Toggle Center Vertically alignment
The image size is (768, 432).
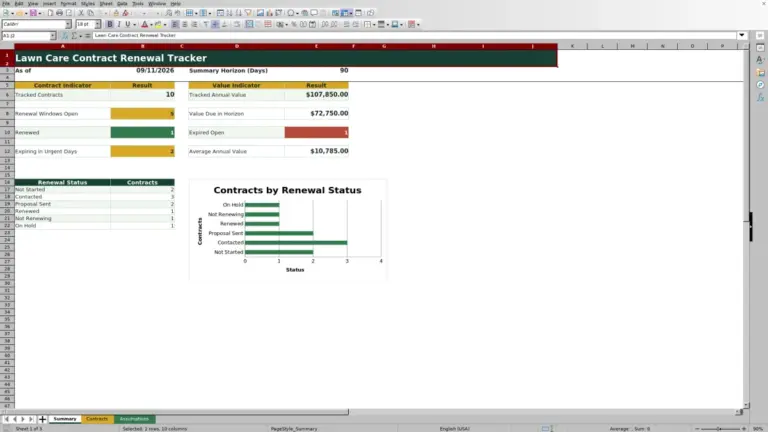[x=215, y=24]
